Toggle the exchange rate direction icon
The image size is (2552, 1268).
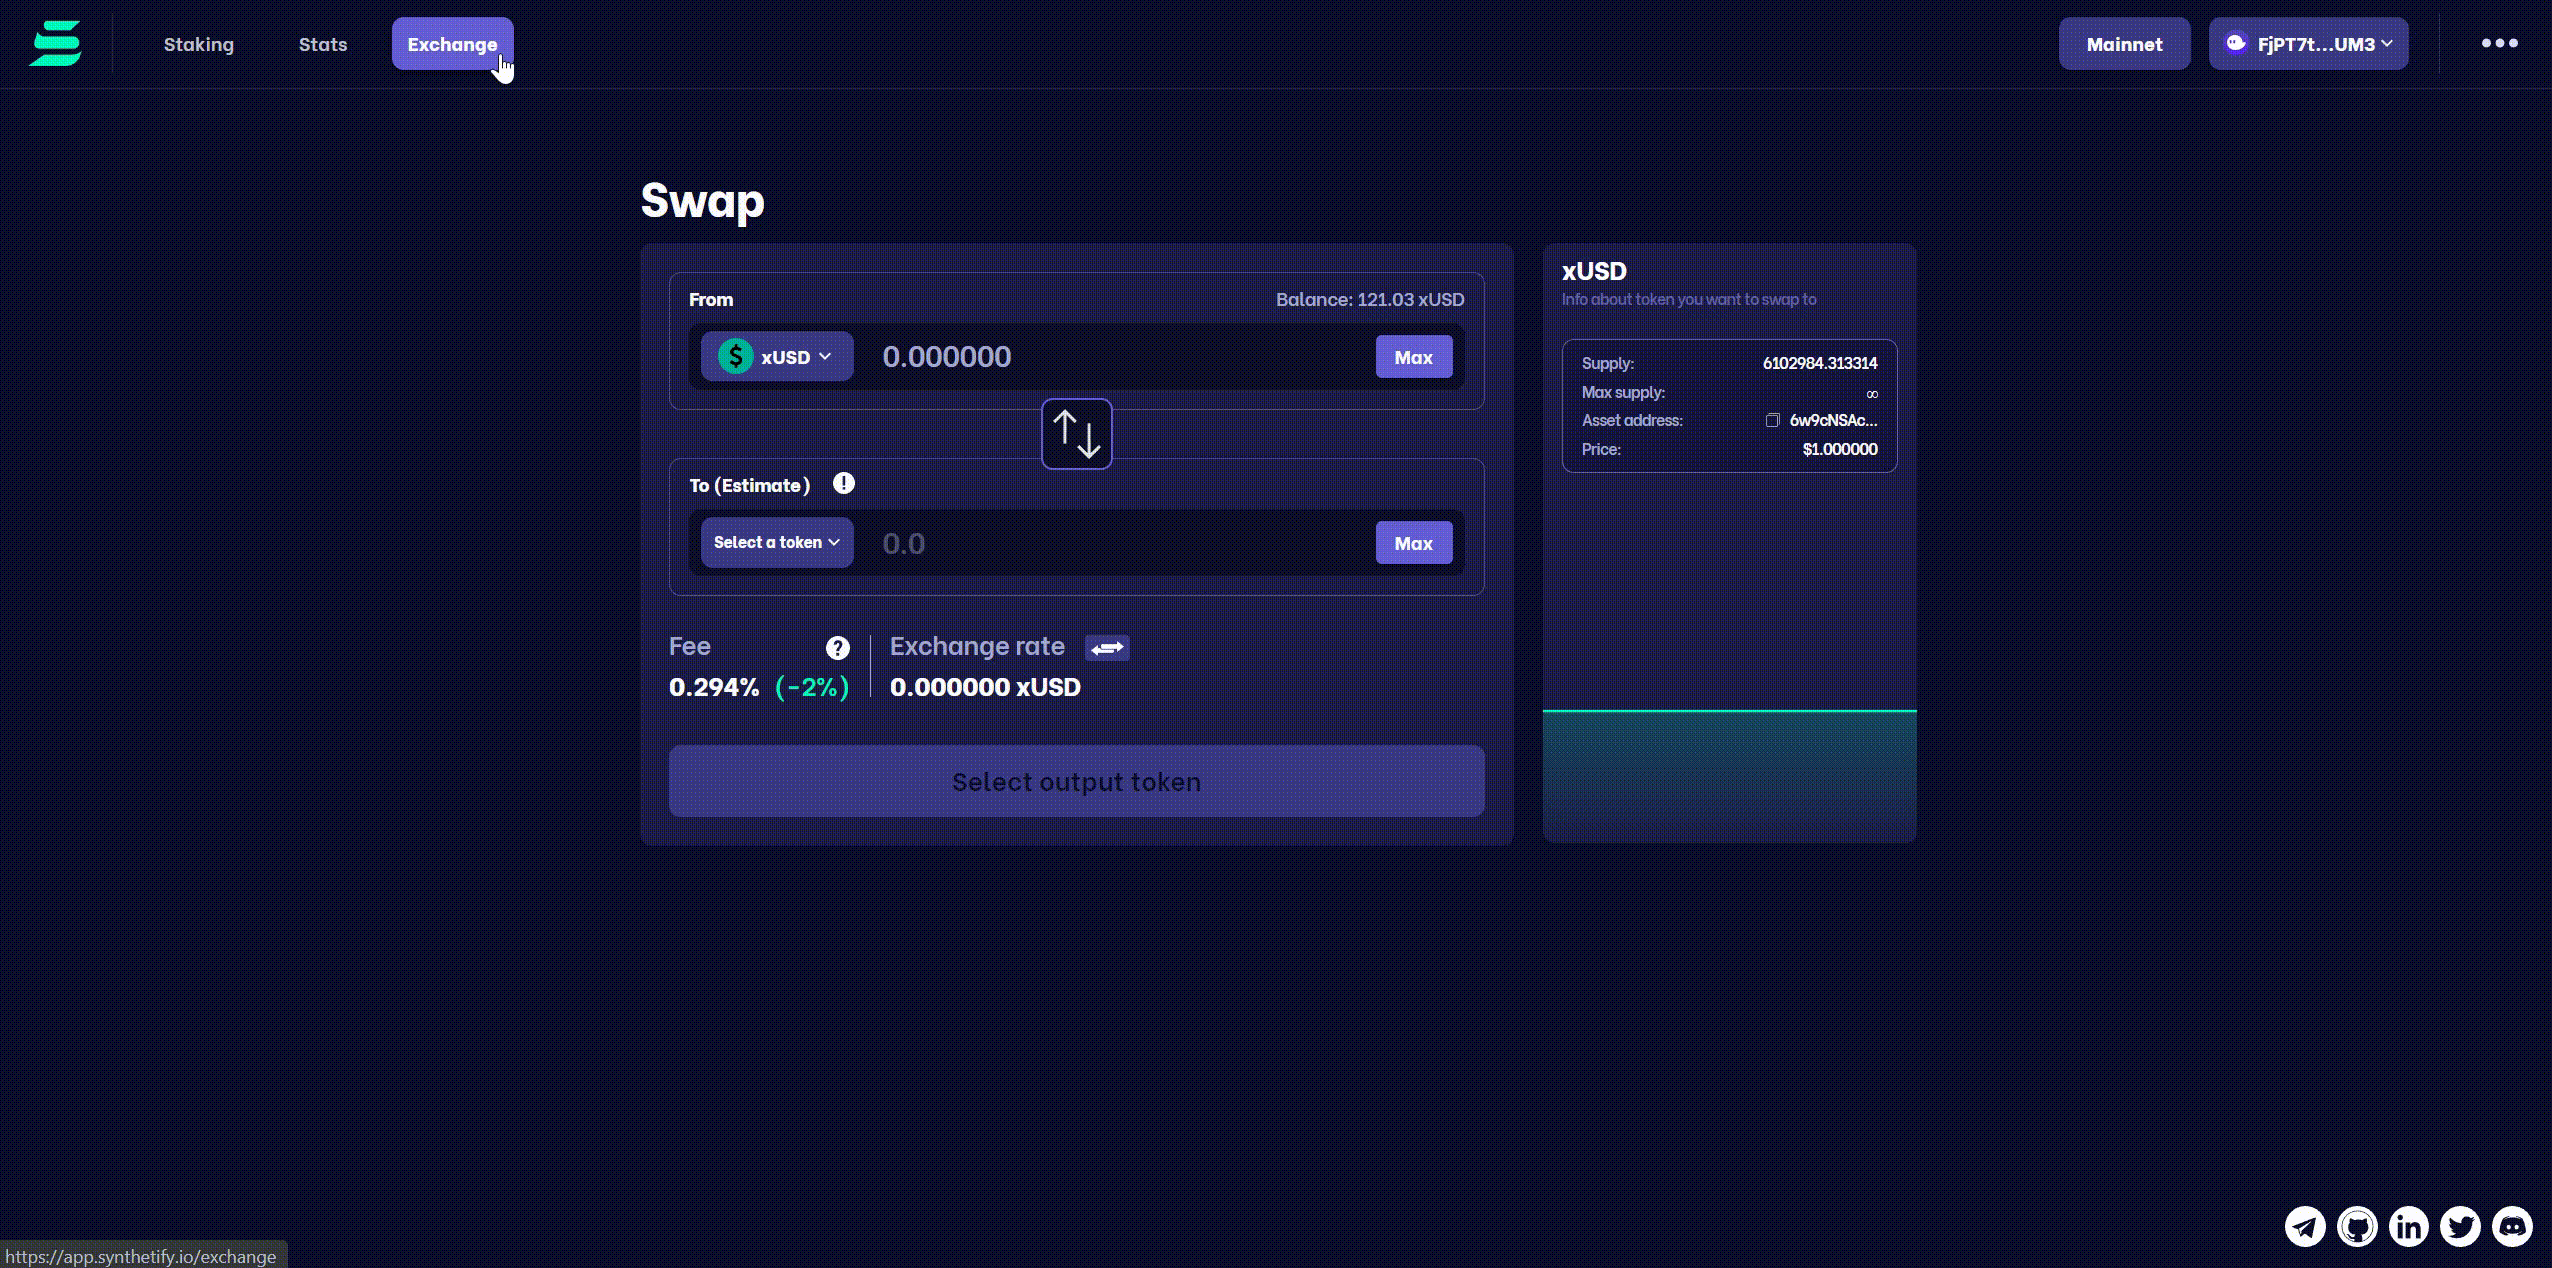(1107, 648)
